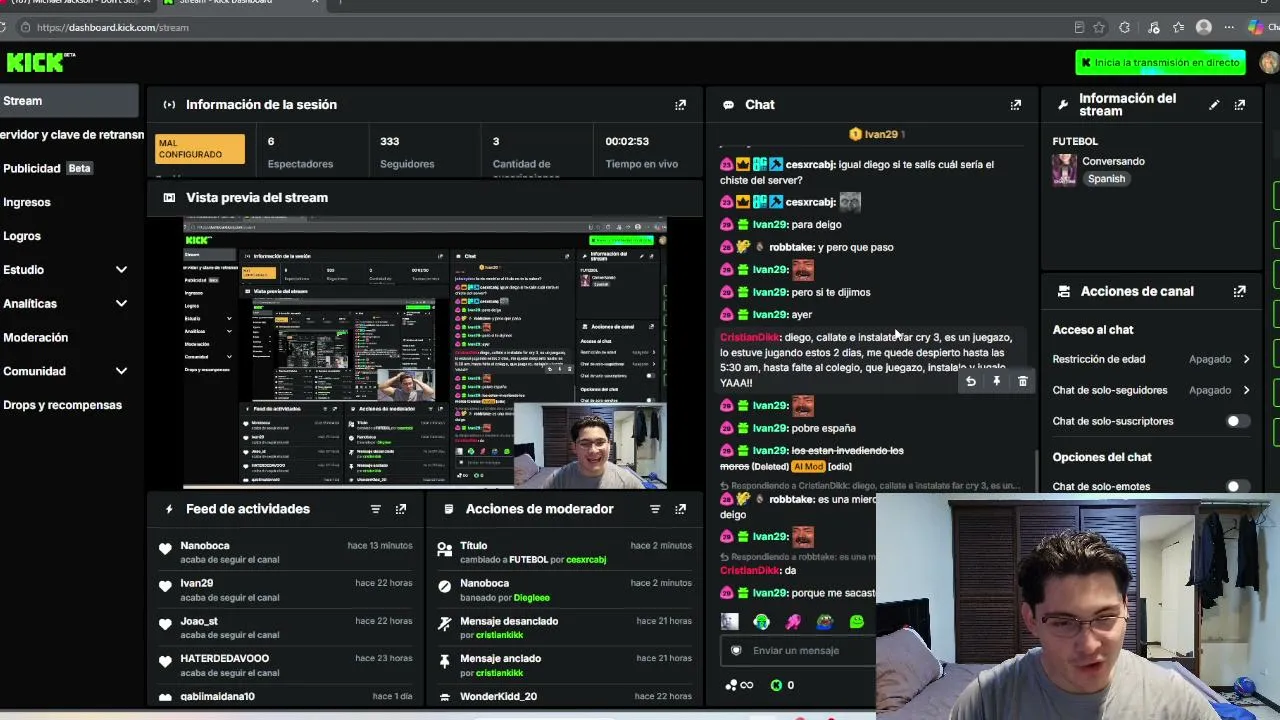Edit stream information with the pencil icon
Viewport: 1280px width, 720px height.
click(1214, 104)
